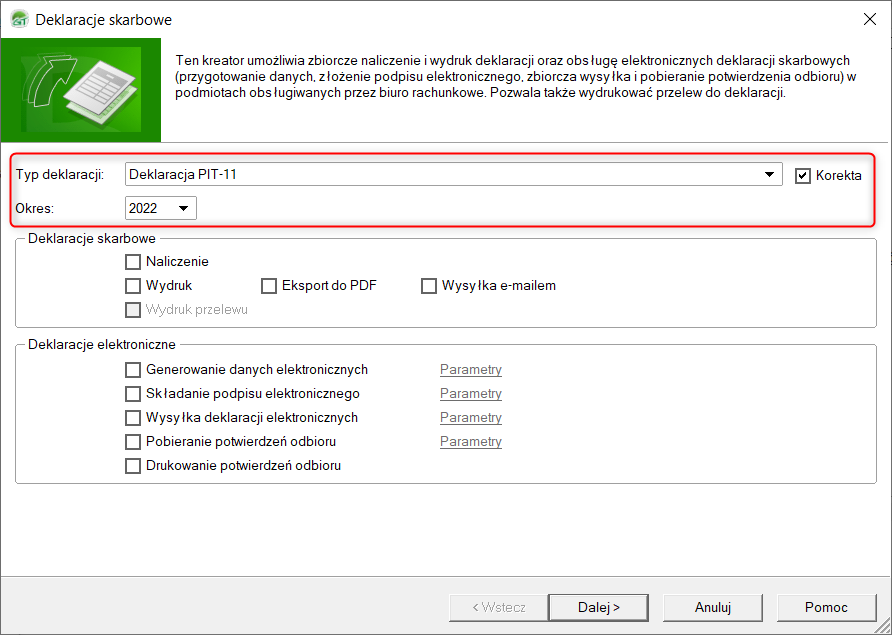
Task: Click the Anuluj button
Action: pos(712,608)
